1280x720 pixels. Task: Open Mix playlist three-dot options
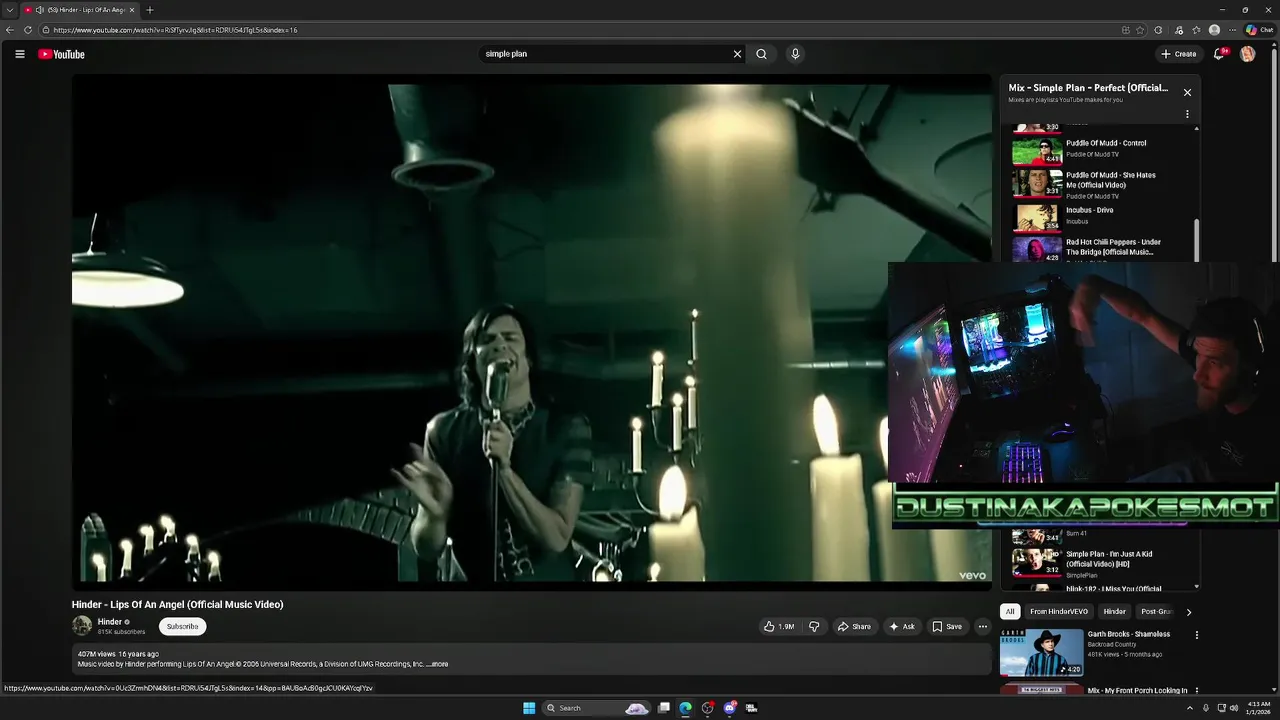[x=1187, y=114]
